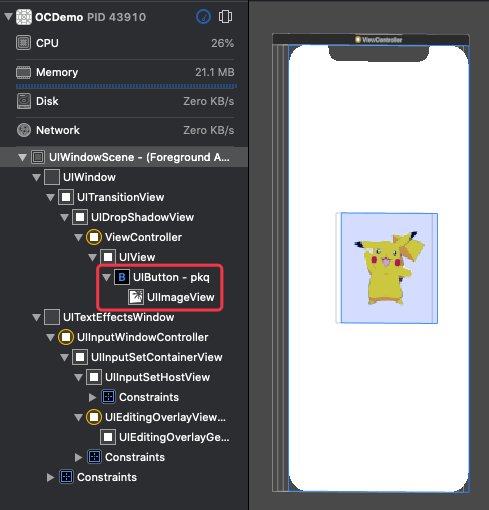The height and width of the screenshot is (510, 489).
Task: Collapse the UITextEffectsWindow disclosure triangle
Action: pyautogui.click(x=36, y=317)
